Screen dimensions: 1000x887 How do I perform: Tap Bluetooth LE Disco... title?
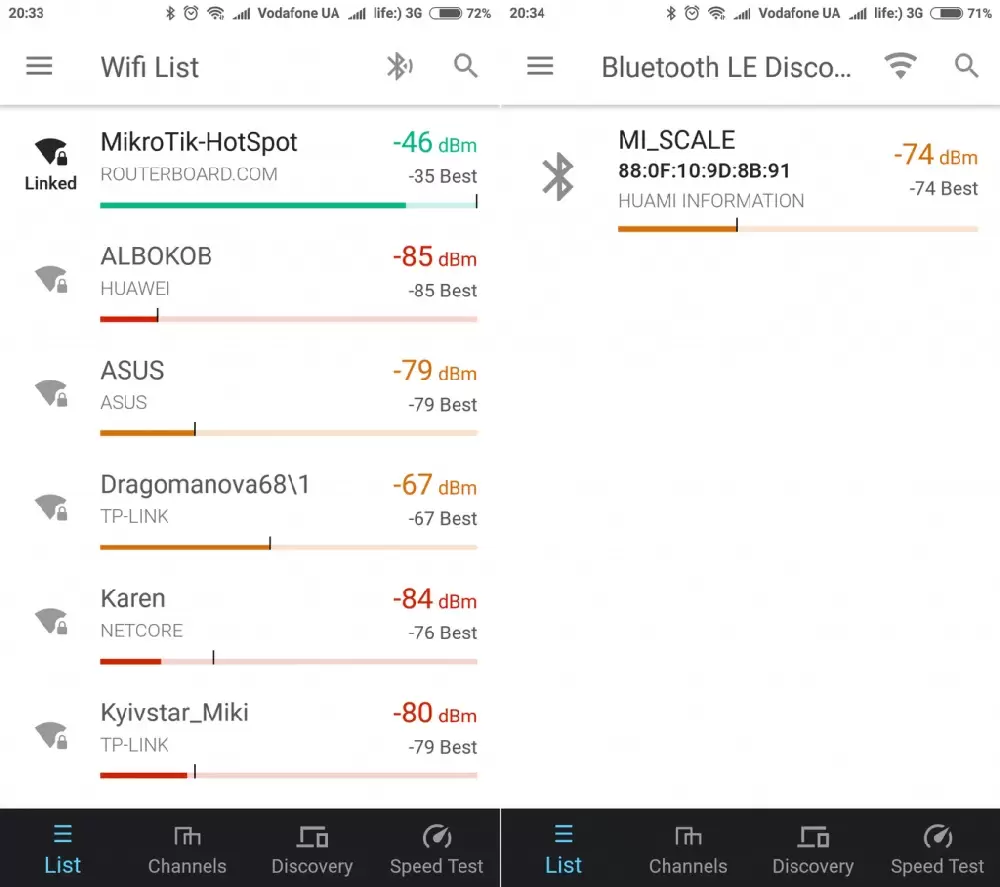(x=726, y=67)
